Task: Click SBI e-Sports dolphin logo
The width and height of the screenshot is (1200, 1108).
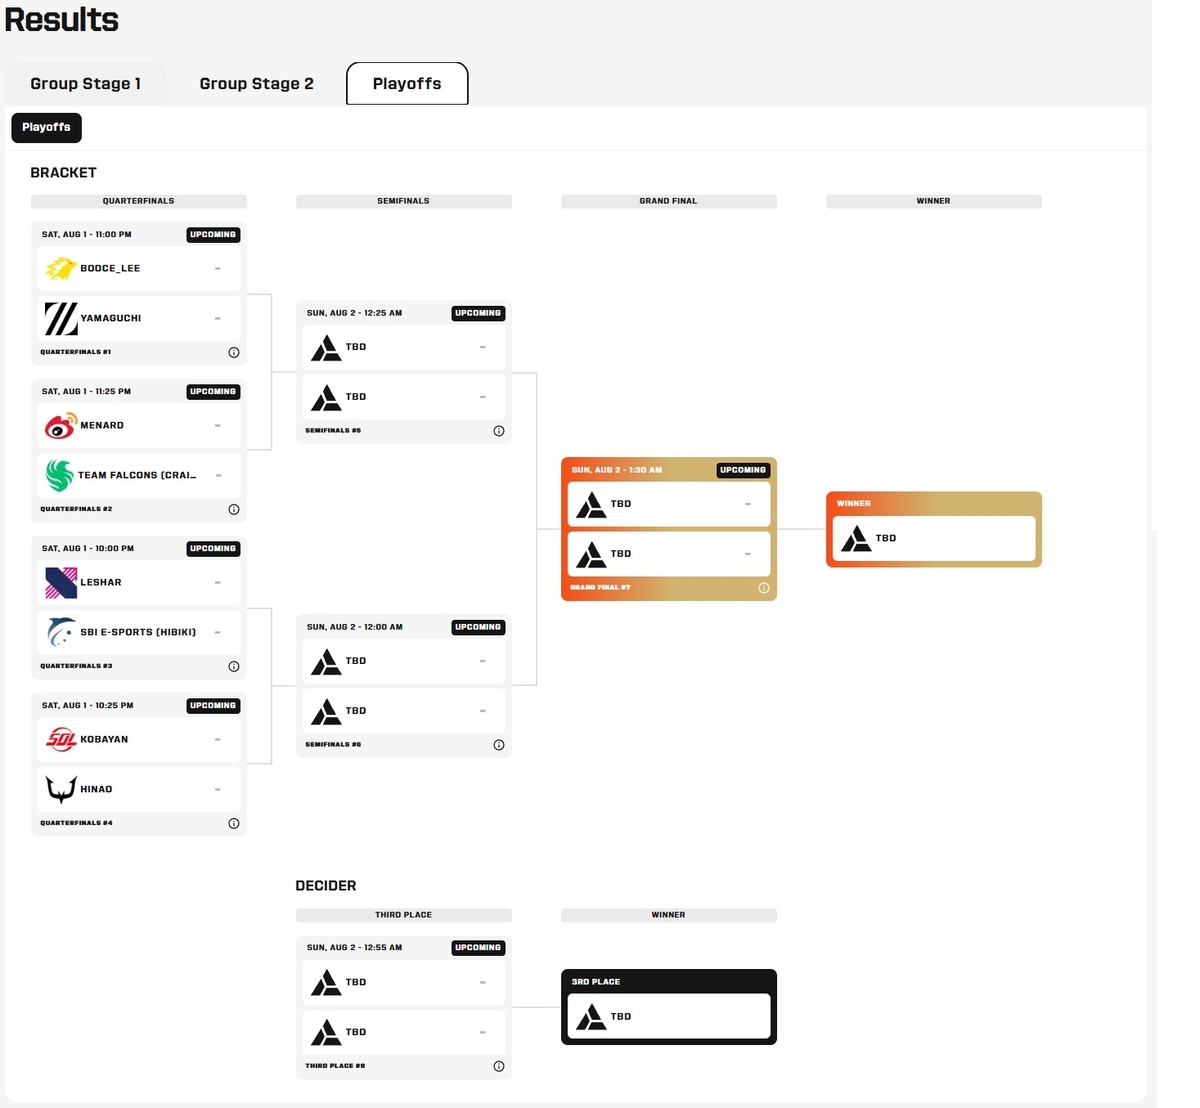Action: 61,632
